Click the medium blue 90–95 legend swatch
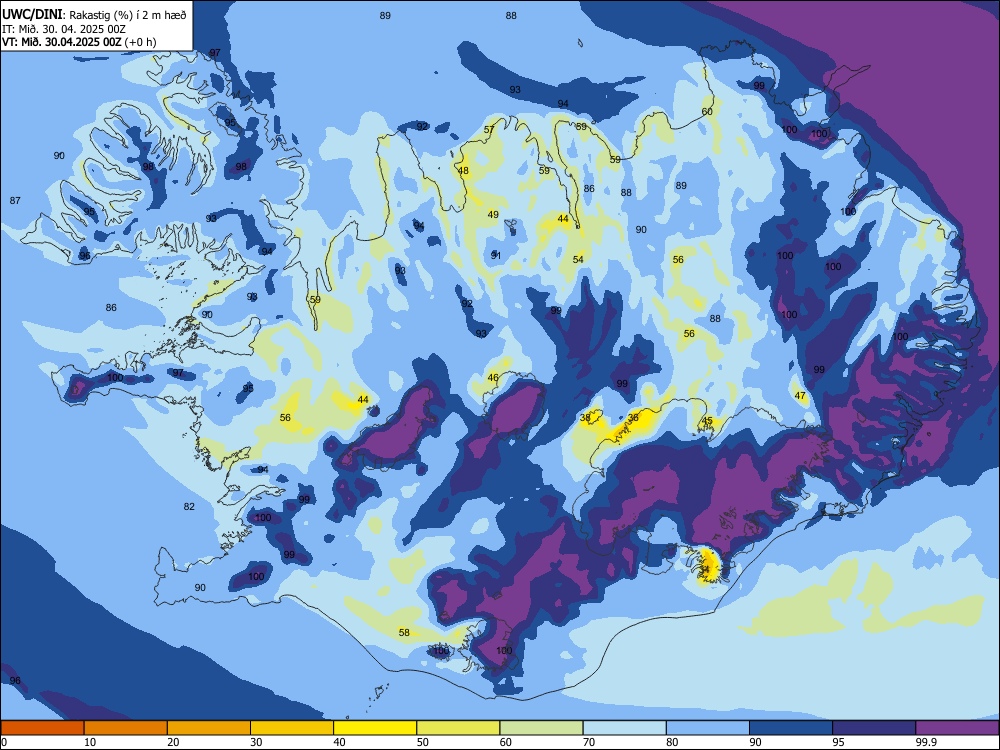Image resolution: width=1000 pixels, height=750 pixels. click(x=791, y=728)
